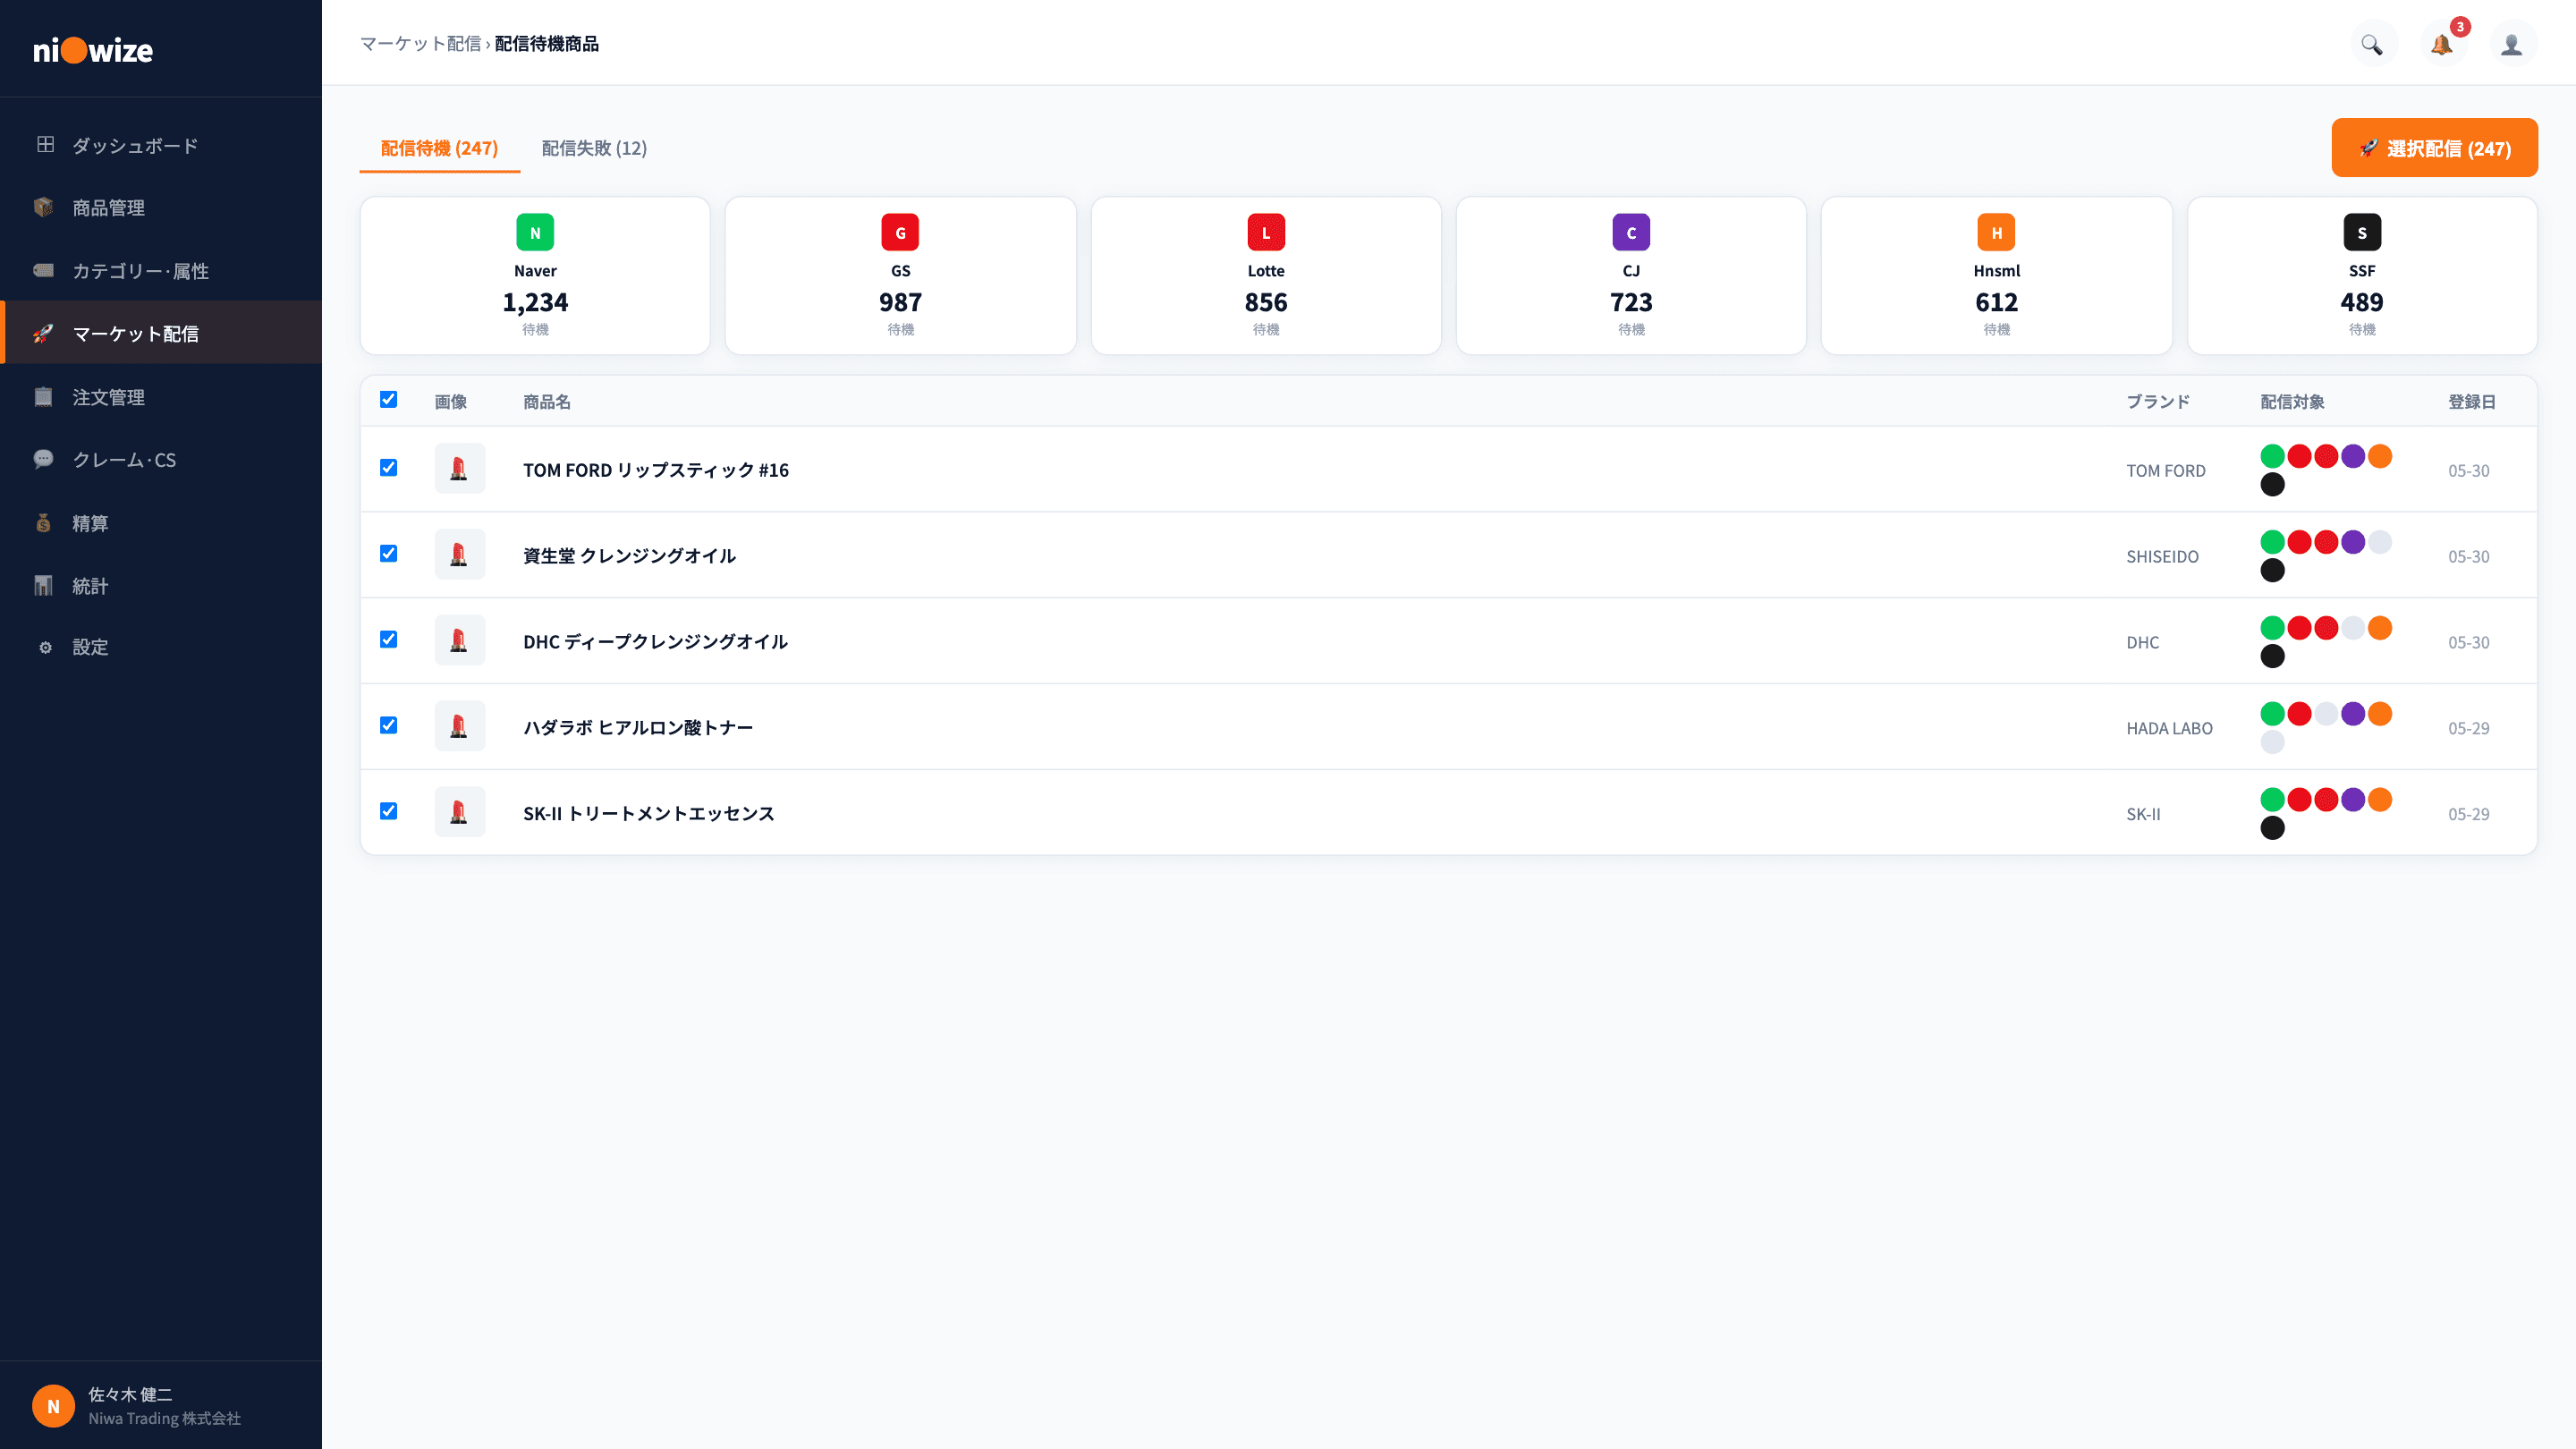Click the クレーム･CS speech bubble icon

[44, 459]
